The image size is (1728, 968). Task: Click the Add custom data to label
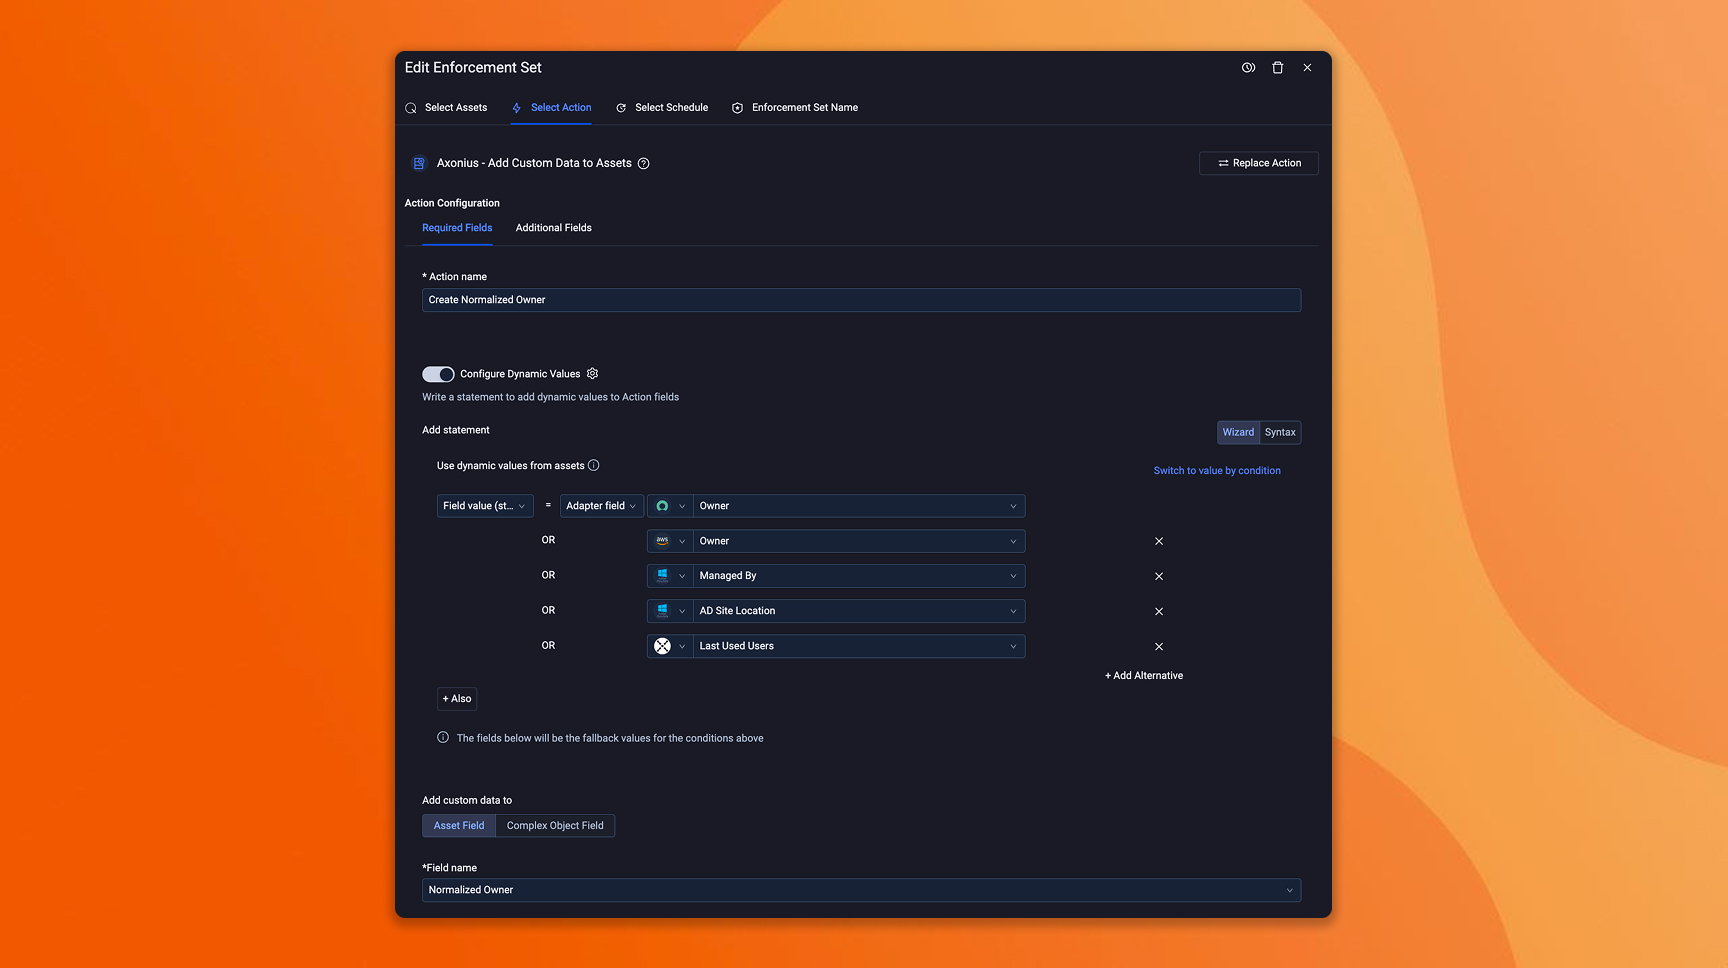click(x=467, y=800)
